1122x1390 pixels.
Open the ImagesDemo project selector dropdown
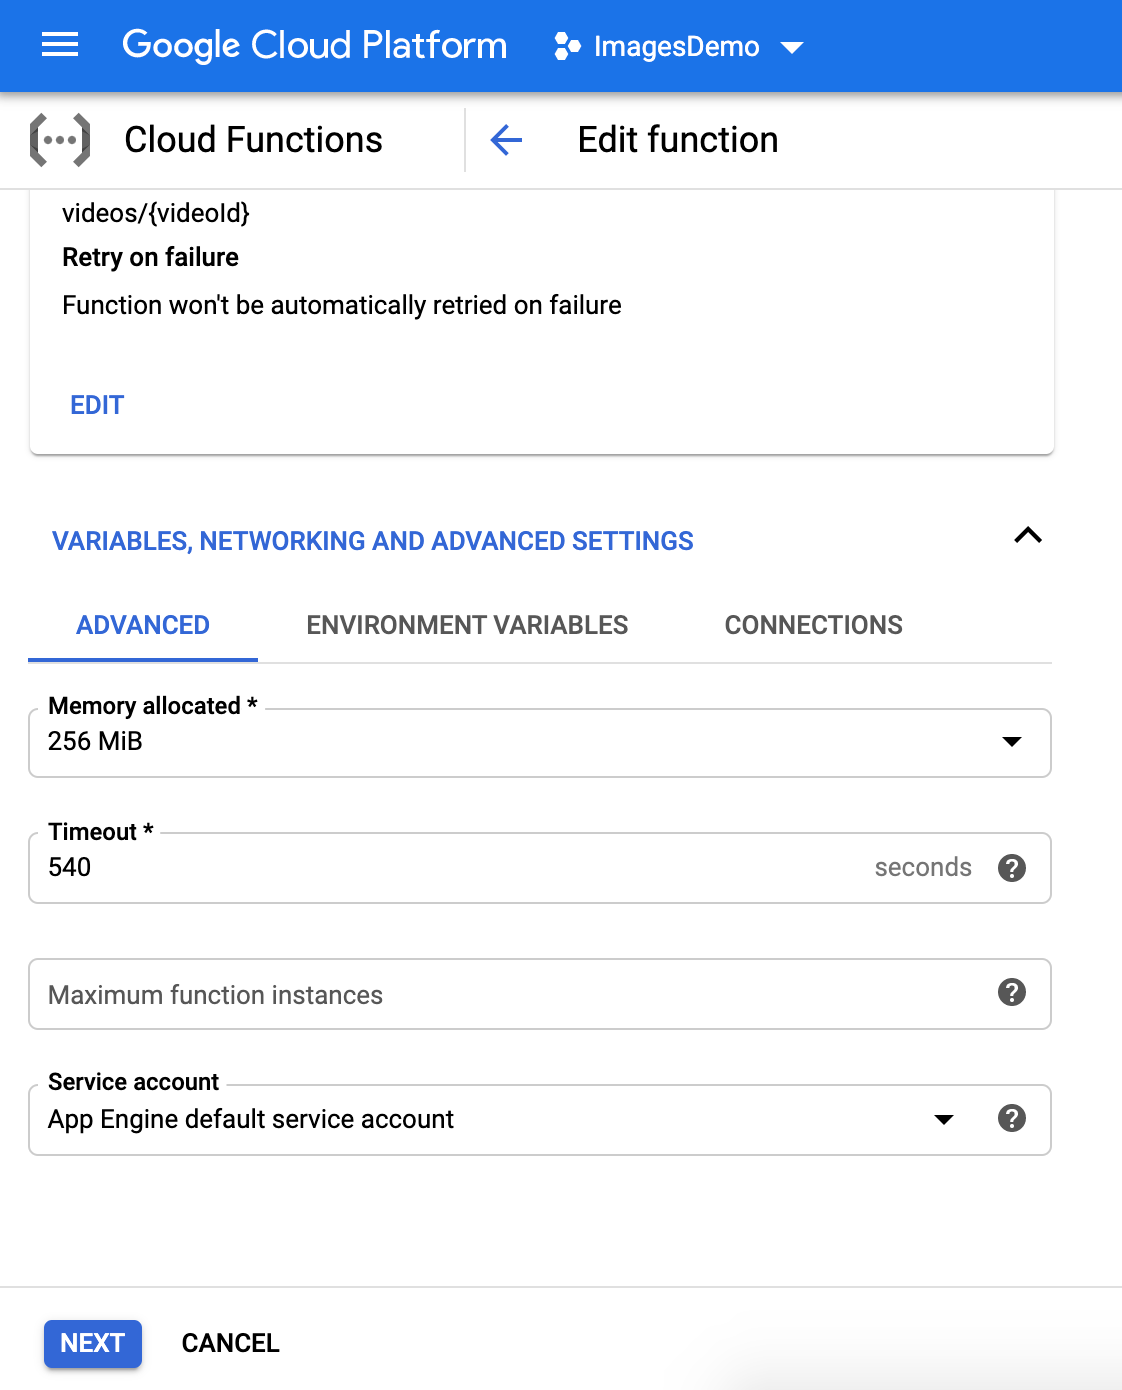(x=678, y=46)
